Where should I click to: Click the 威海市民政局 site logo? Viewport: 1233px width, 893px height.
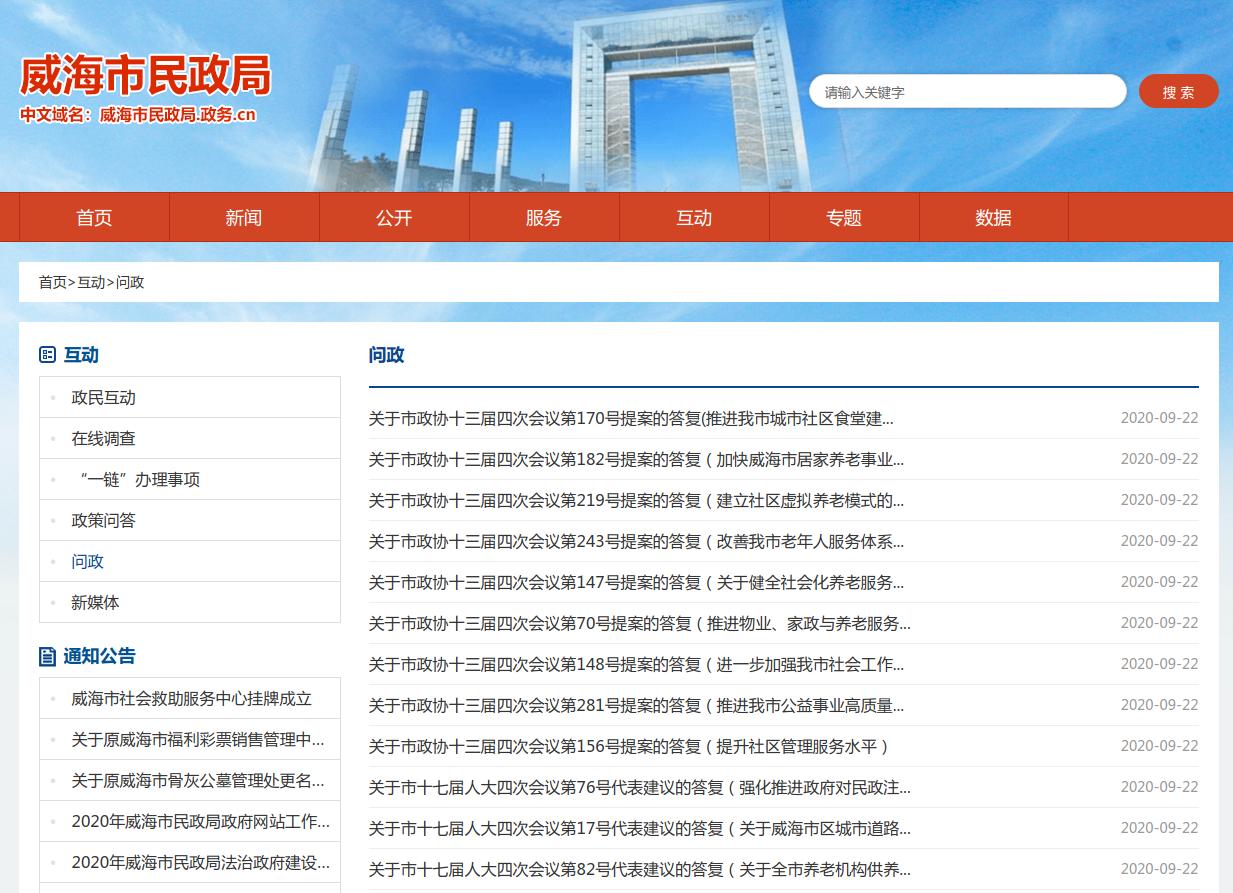(x=145, y=76)
